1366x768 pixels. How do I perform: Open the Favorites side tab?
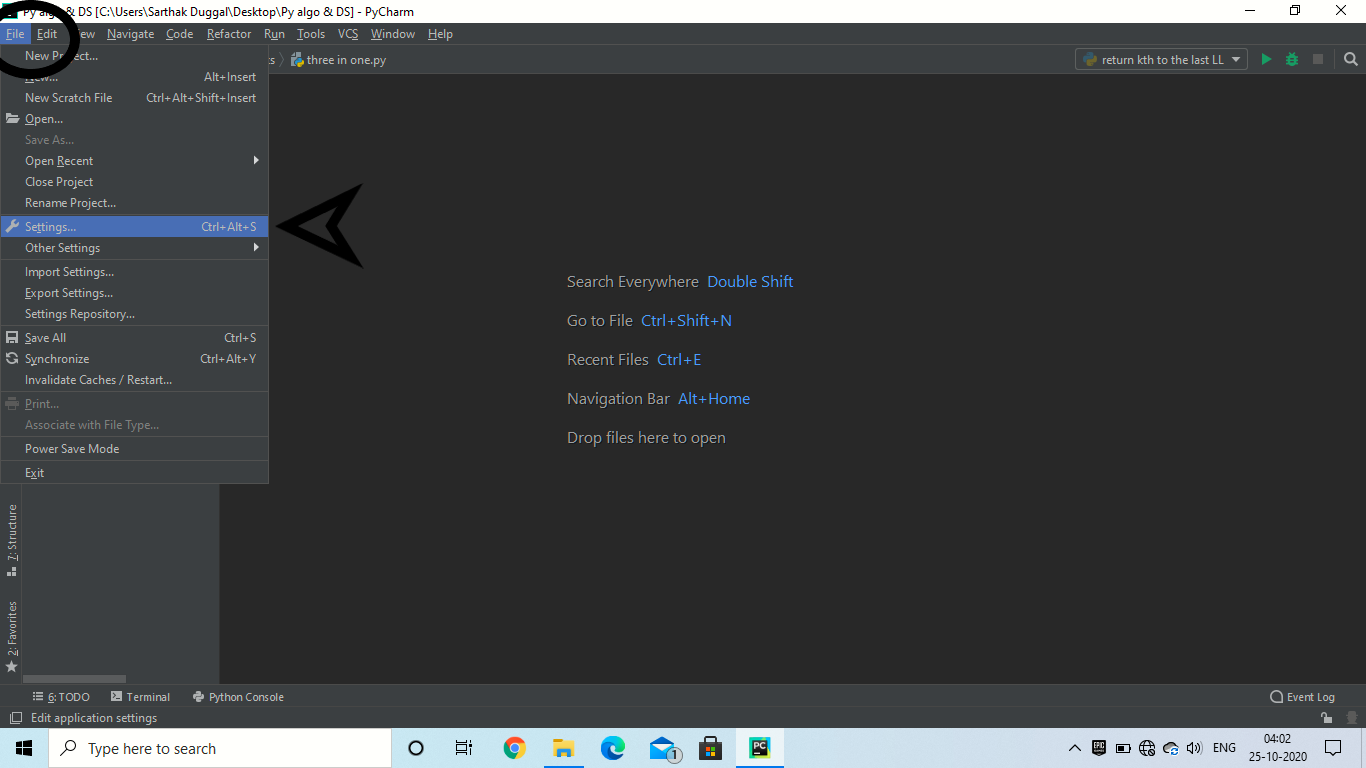pos(12,636)
